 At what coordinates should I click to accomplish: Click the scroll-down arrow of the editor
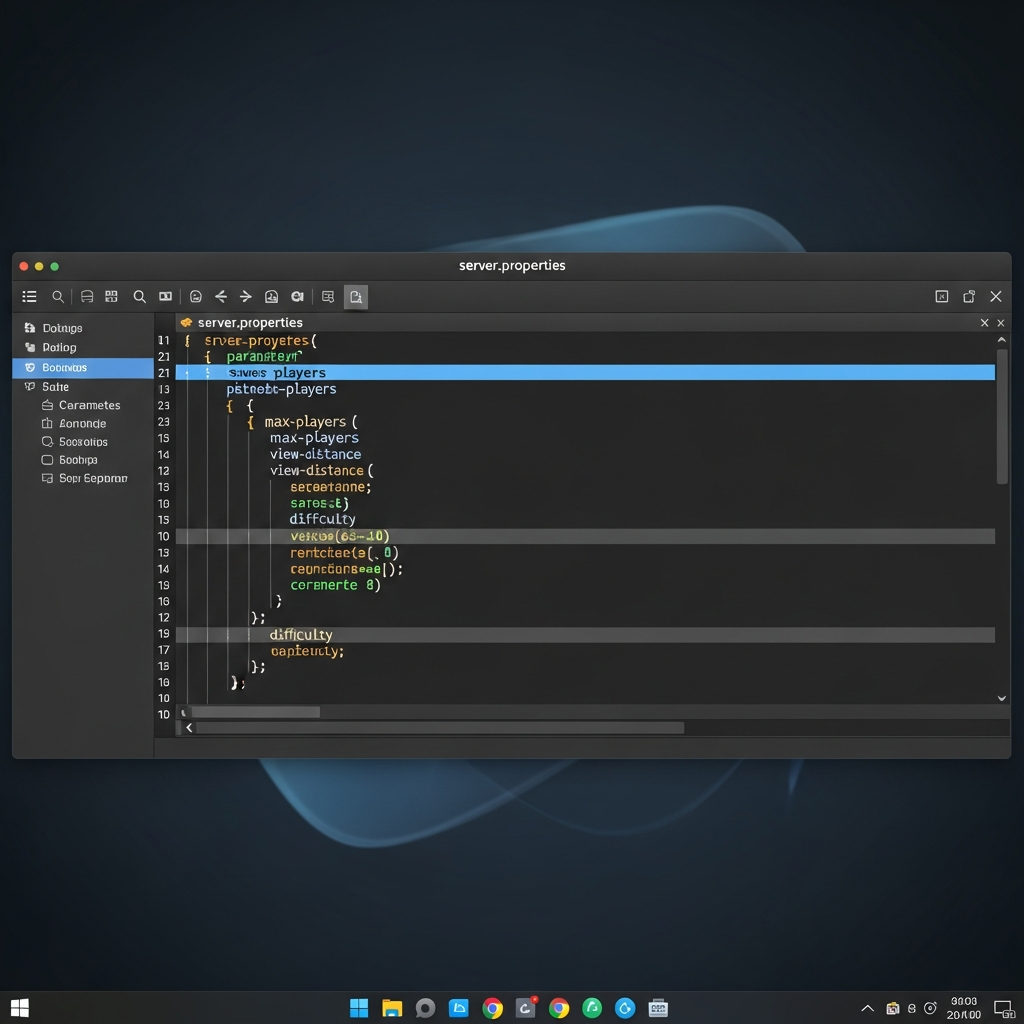point(1002,698)
